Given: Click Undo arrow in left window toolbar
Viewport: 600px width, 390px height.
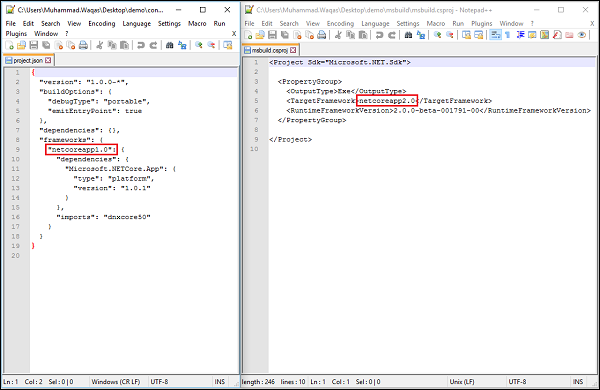Looking at the screenshot, I should click(141, 45).
